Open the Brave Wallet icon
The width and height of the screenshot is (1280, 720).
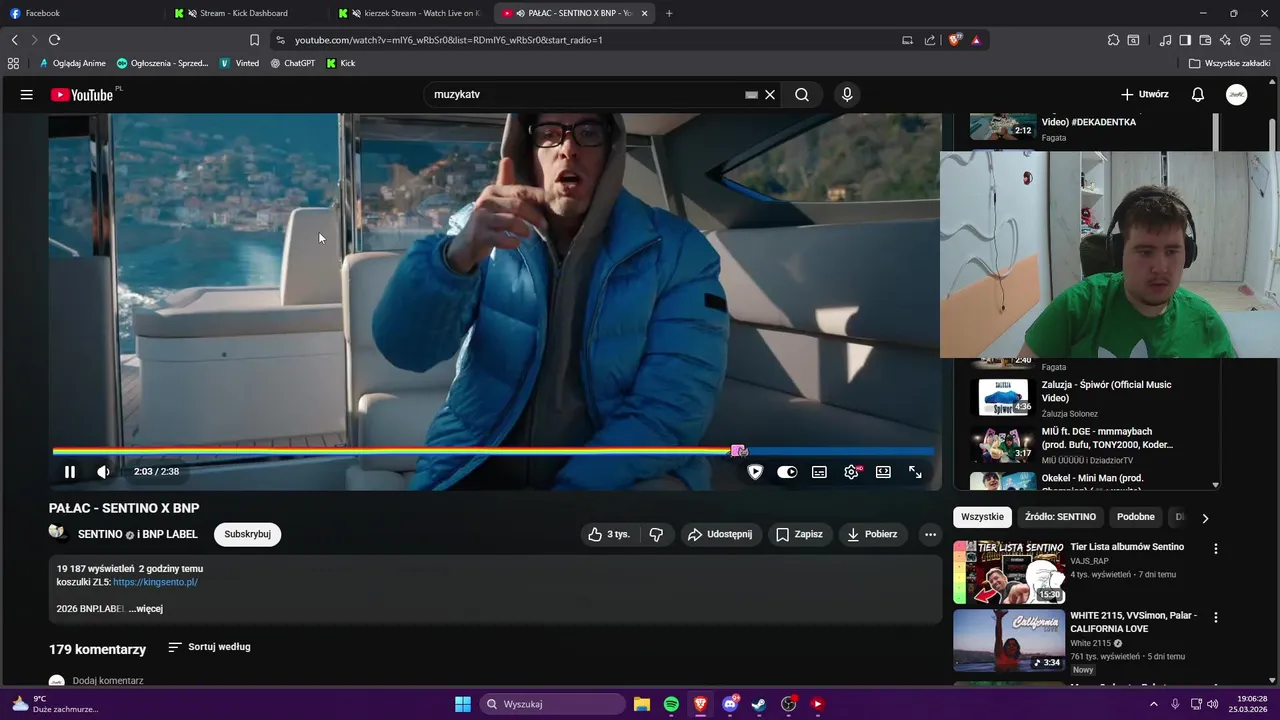(1205, 40)
